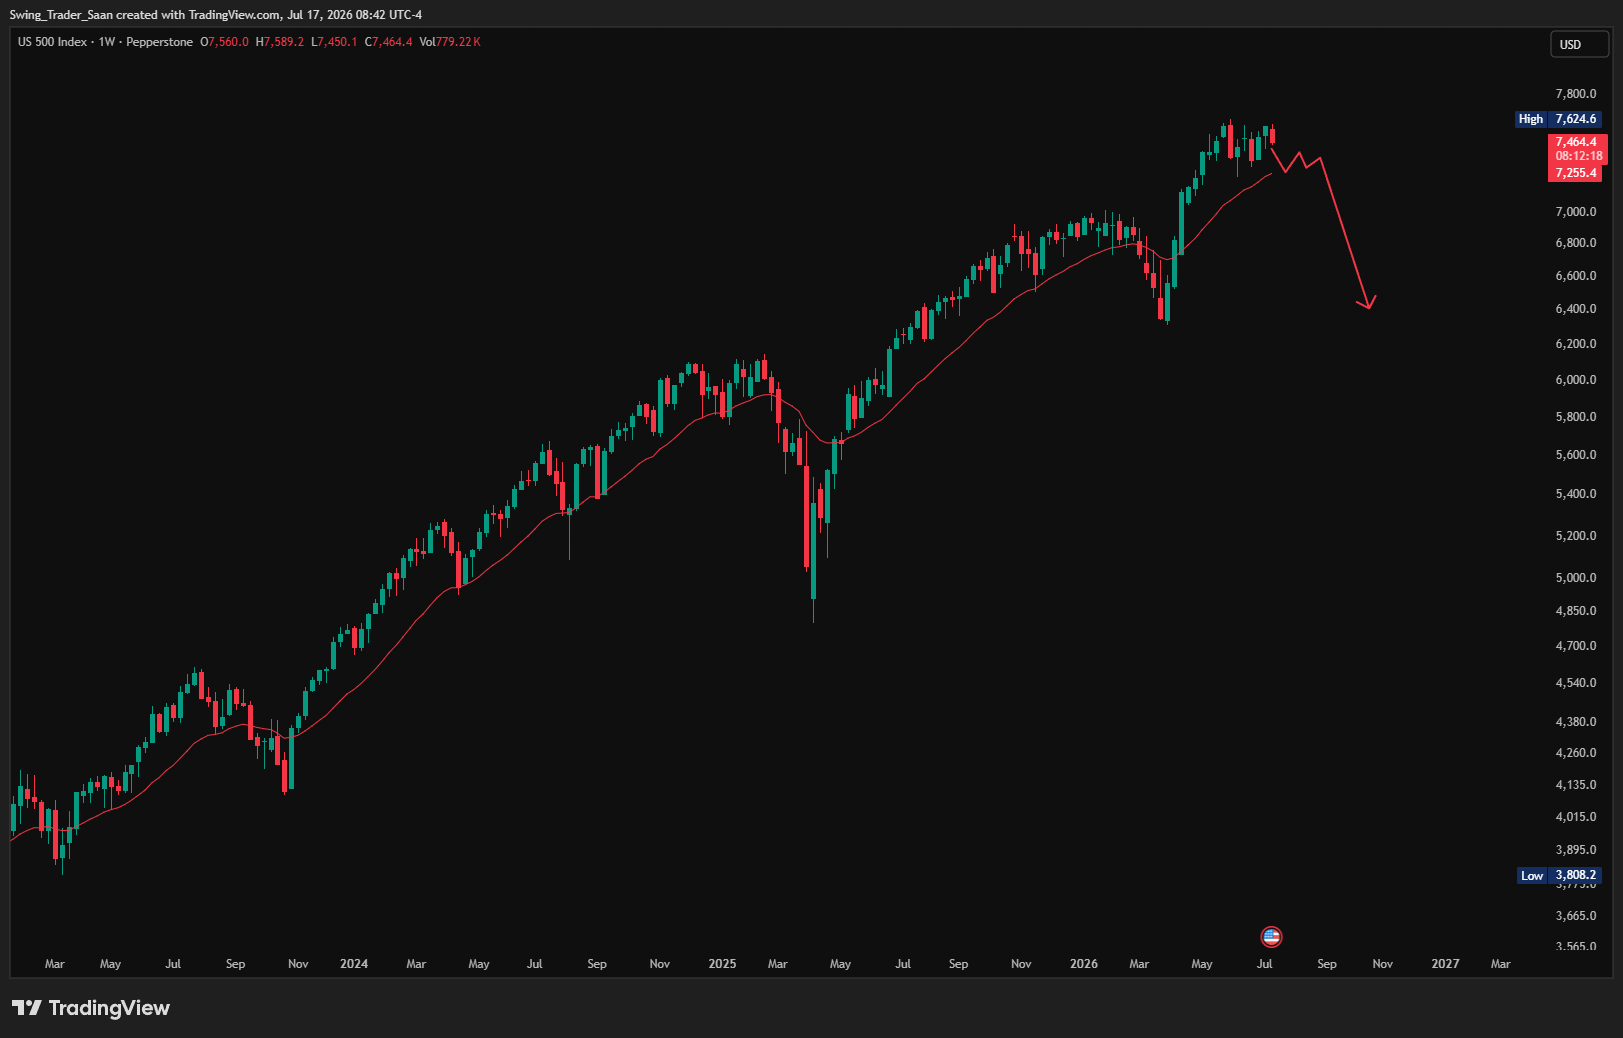The height and width of the screenshot is (1038, 1623).
Task: Click the volume value Vol 779.22 K
Action: 450,42
